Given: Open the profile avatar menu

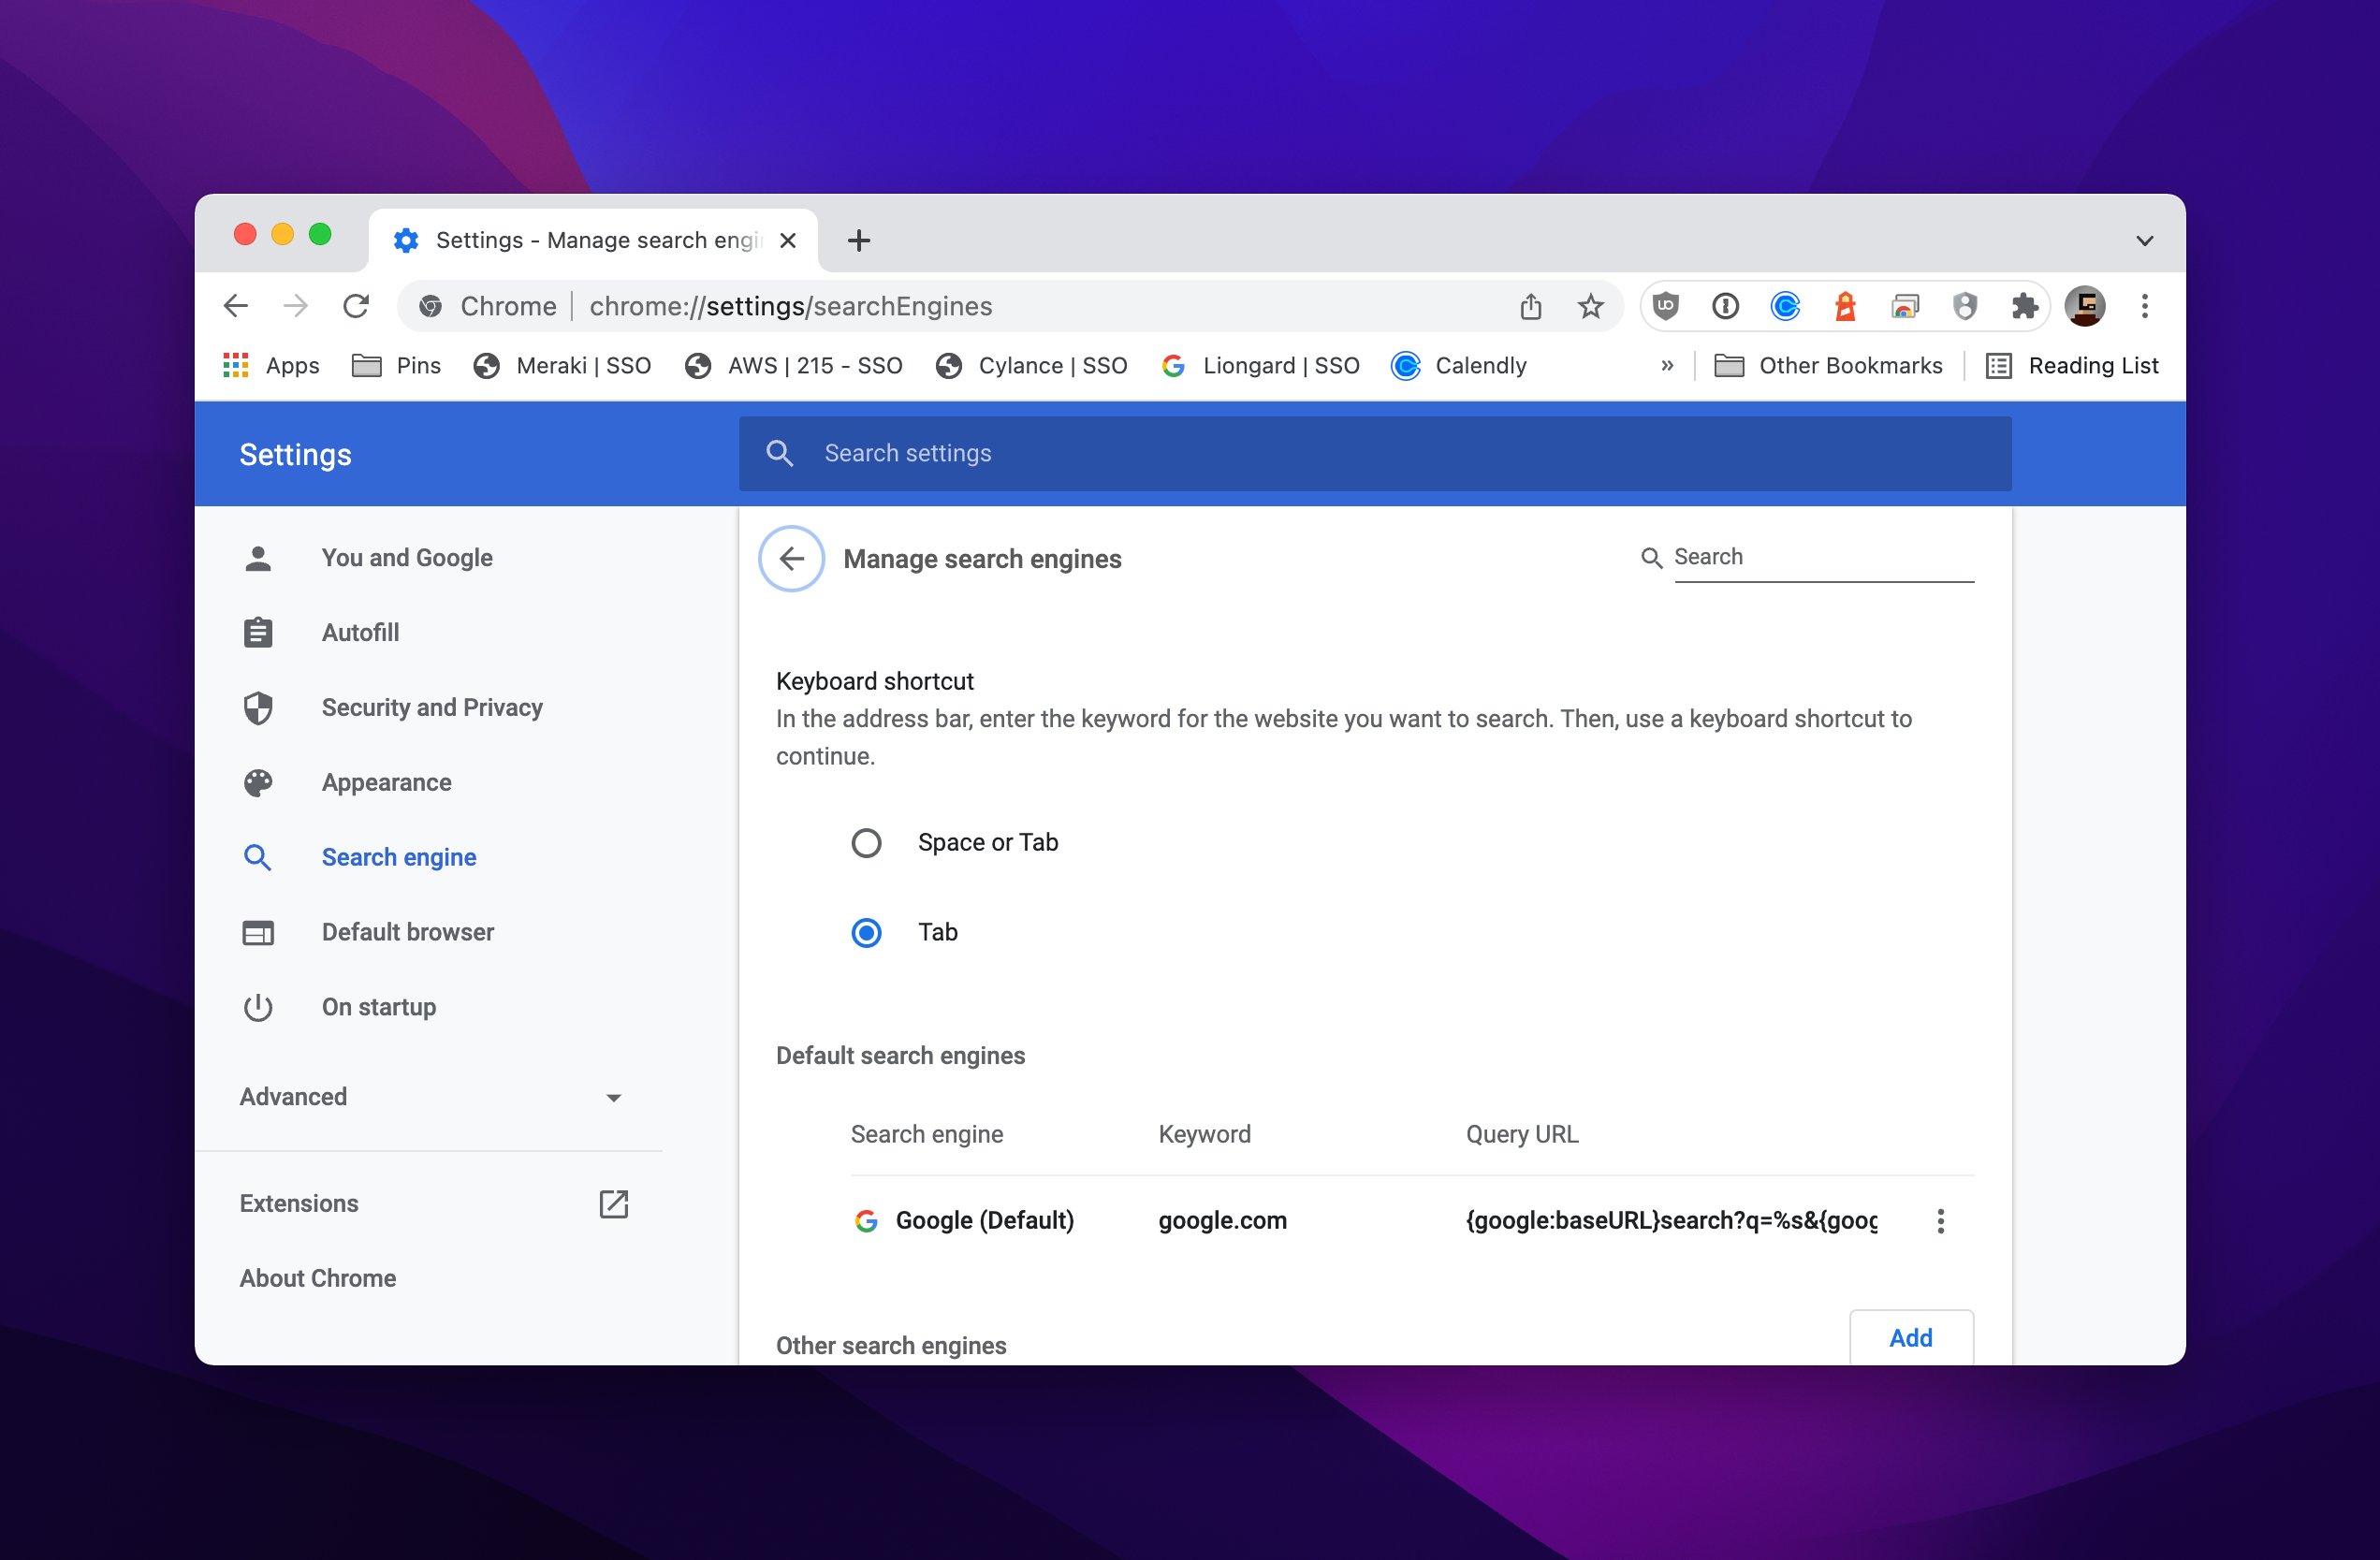Looking at the screenshot, I should [2085, 306].
